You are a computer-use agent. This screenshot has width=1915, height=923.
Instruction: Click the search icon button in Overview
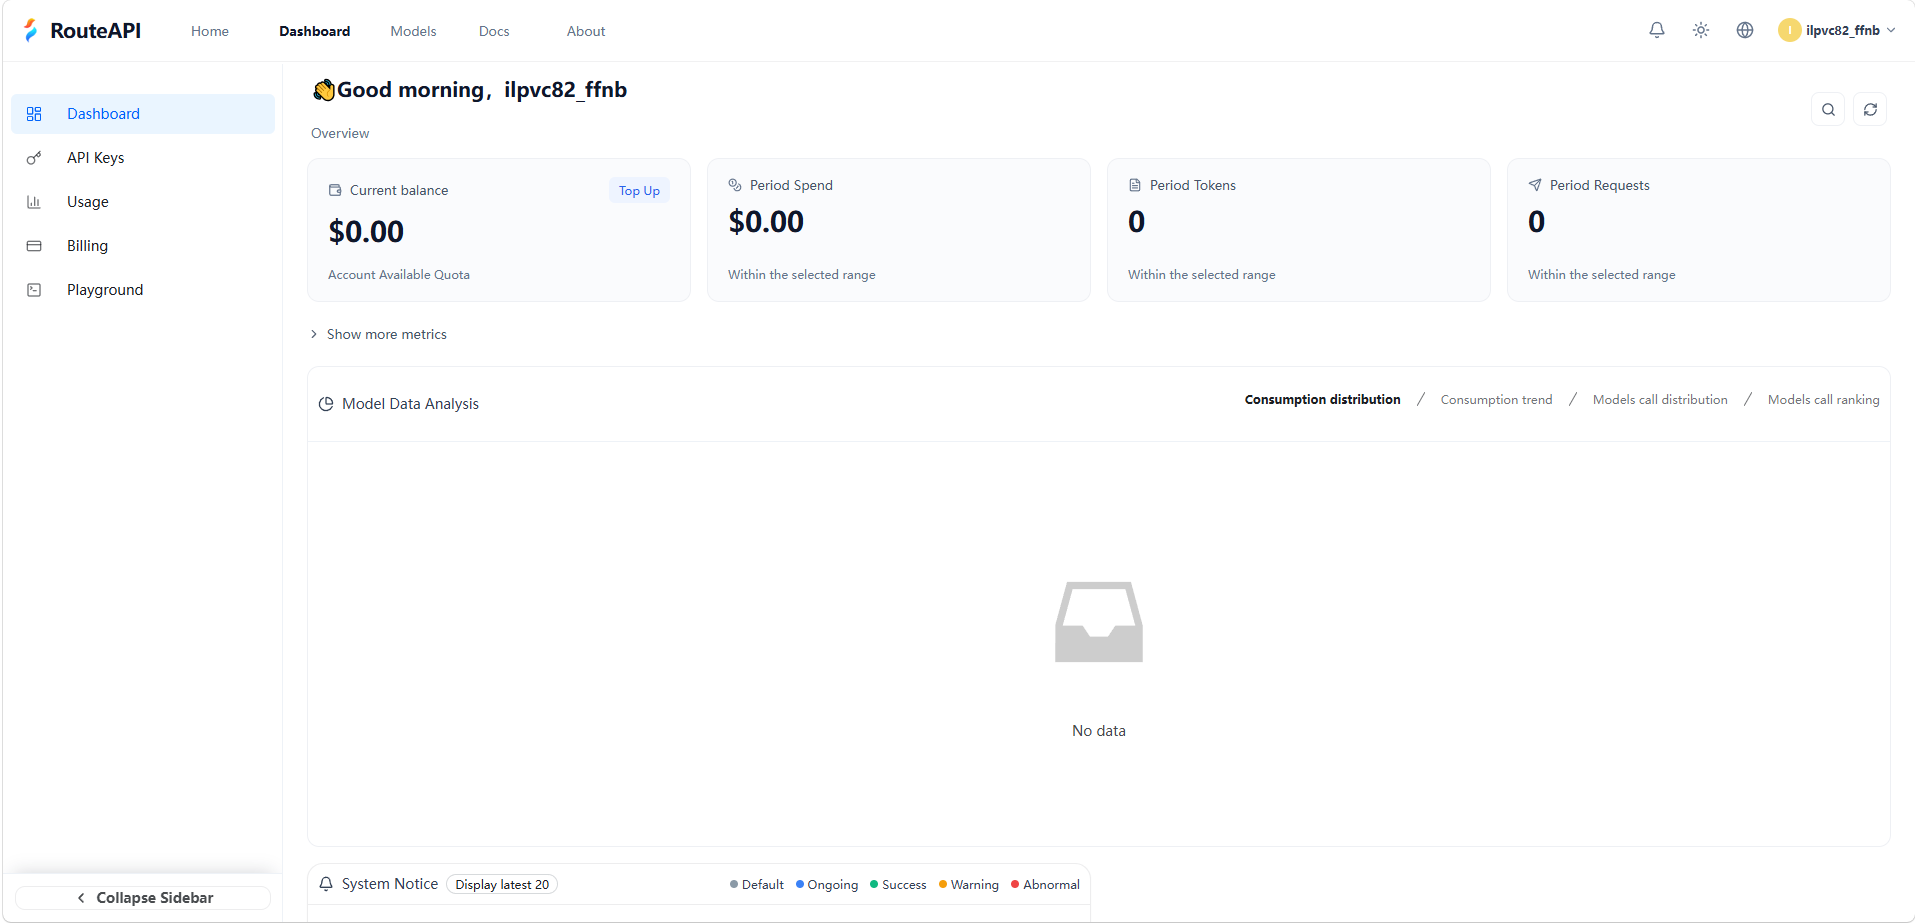tap(1828, 109)
